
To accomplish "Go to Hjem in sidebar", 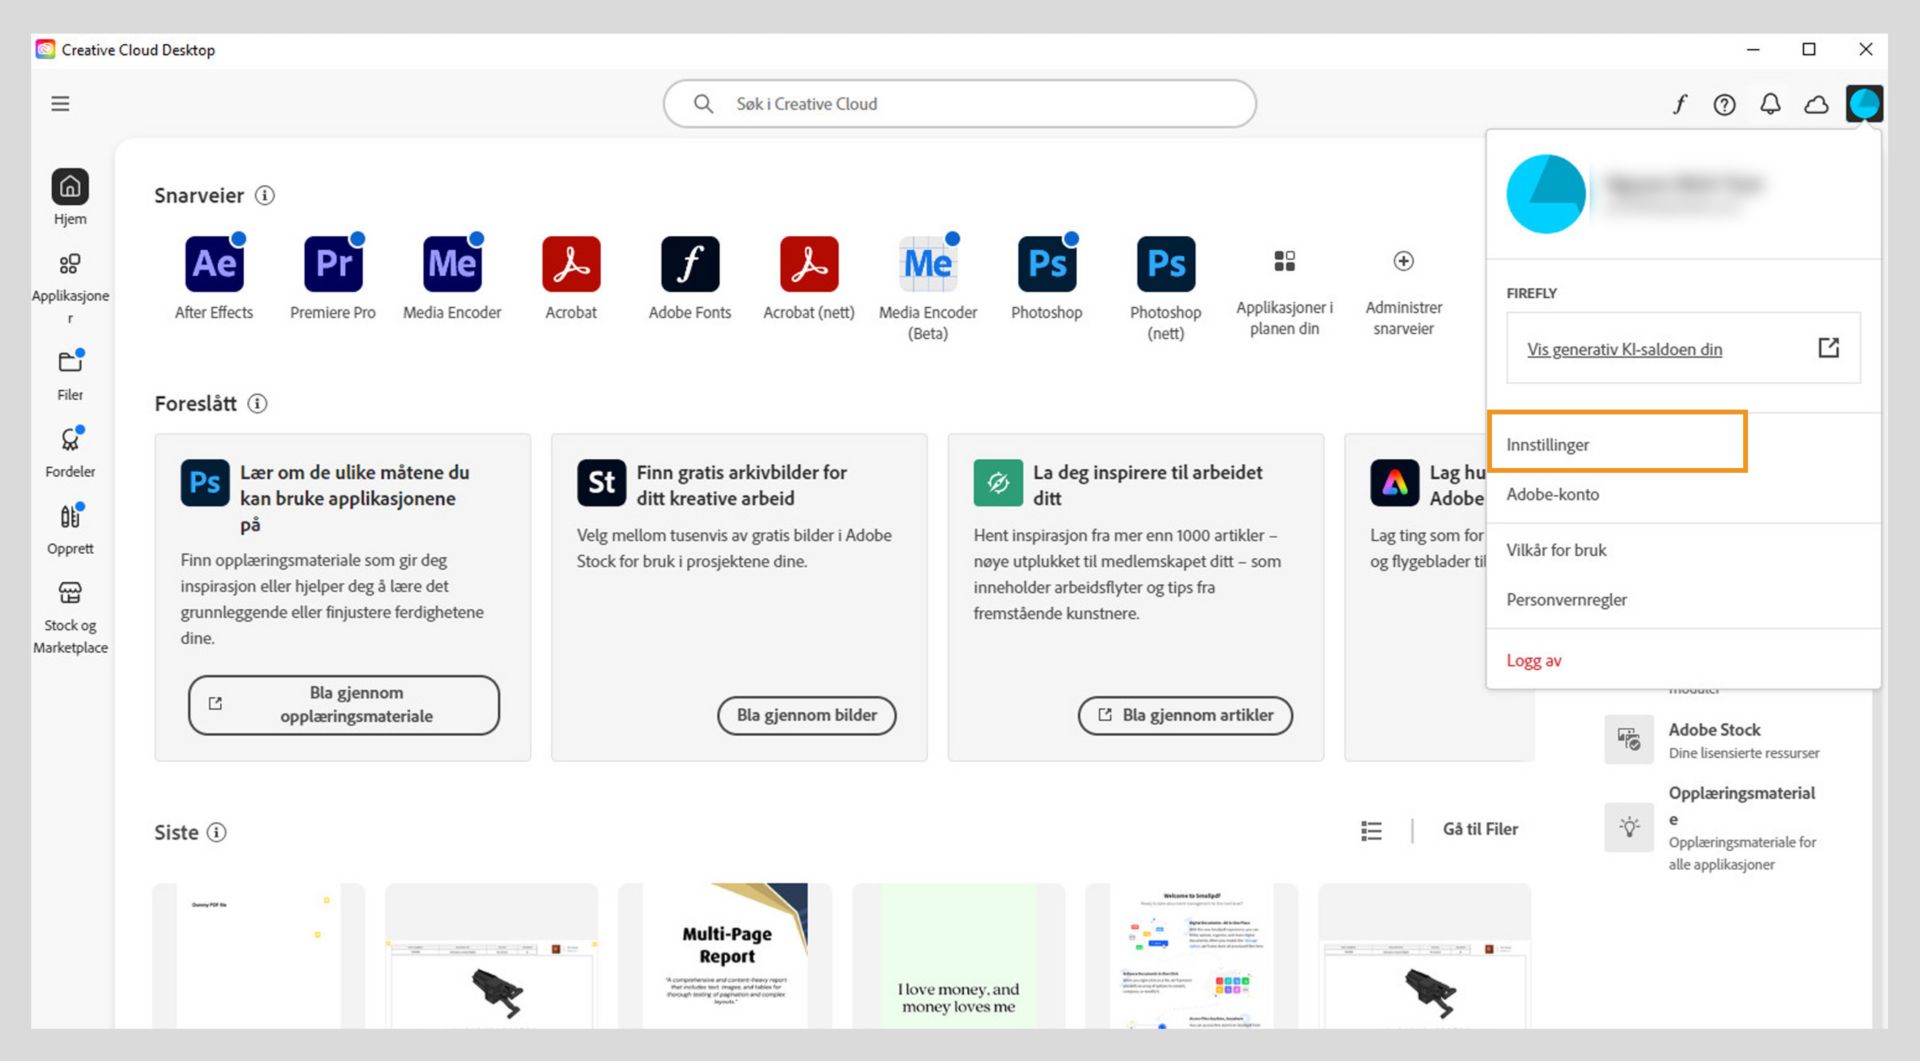I will (70, 197).
